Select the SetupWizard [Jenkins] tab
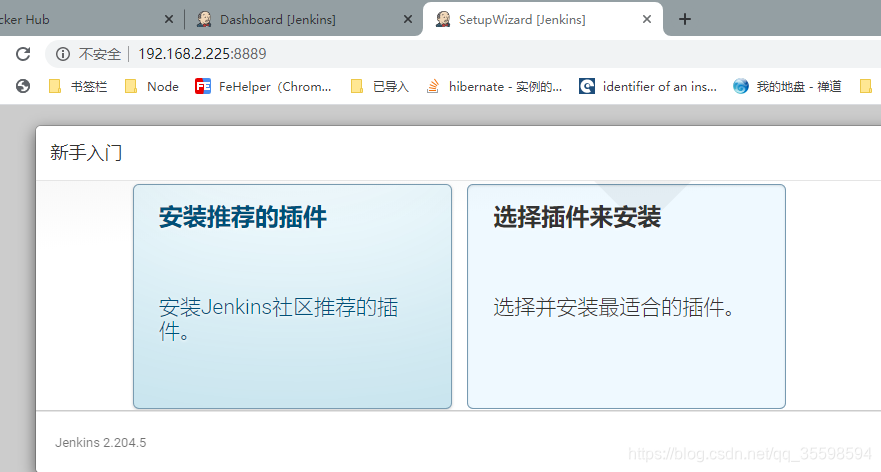 (x=543, y=19)
